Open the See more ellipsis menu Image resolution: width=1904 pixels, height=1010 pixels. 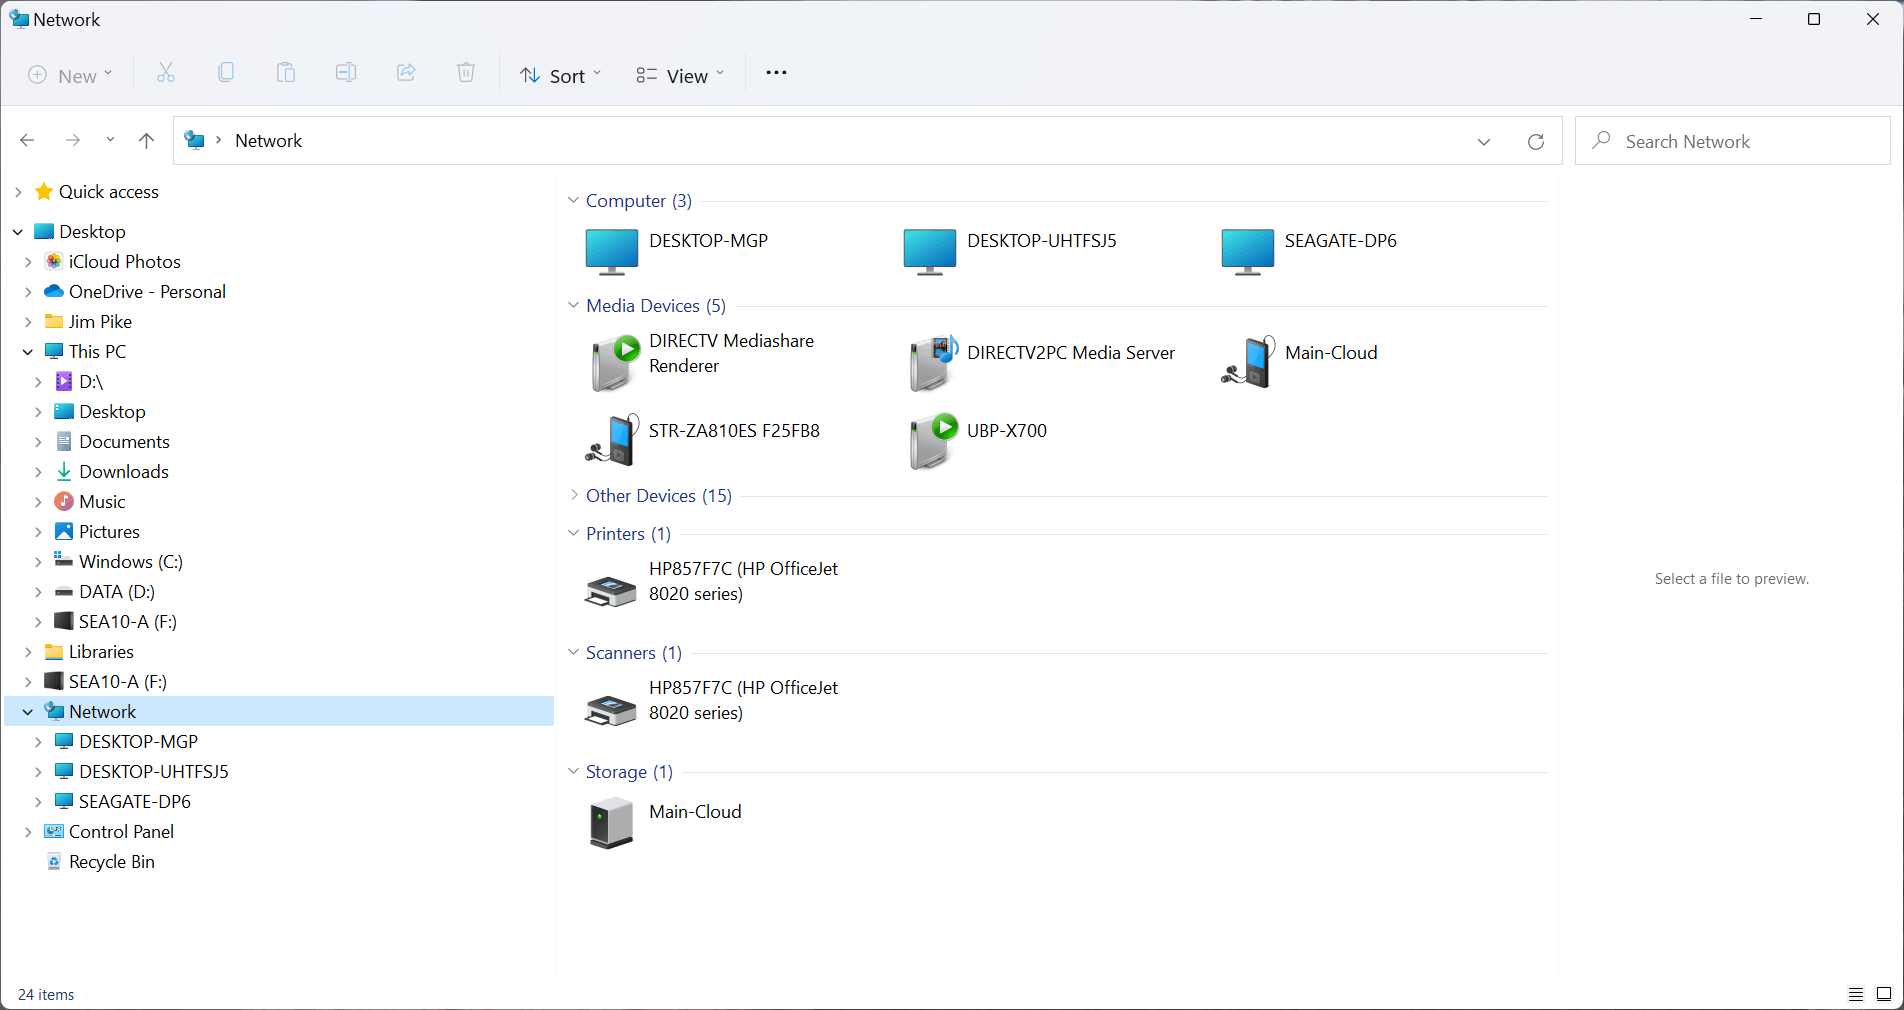click(776, 73)
